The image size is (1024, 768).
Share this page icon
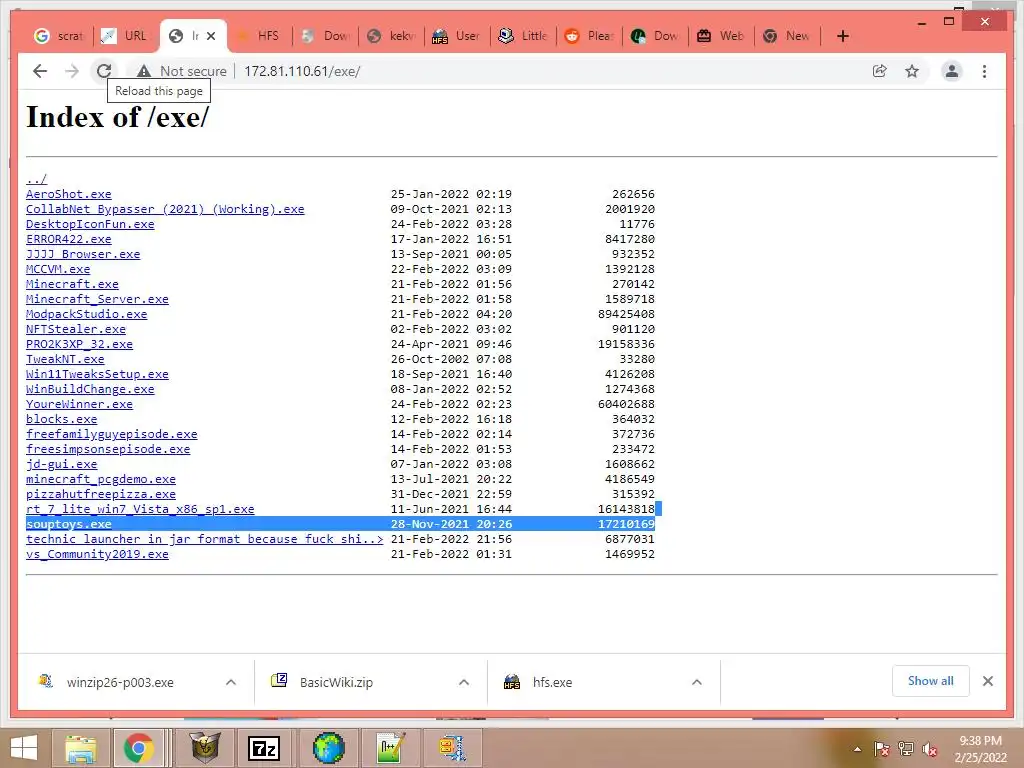point(880,71)
